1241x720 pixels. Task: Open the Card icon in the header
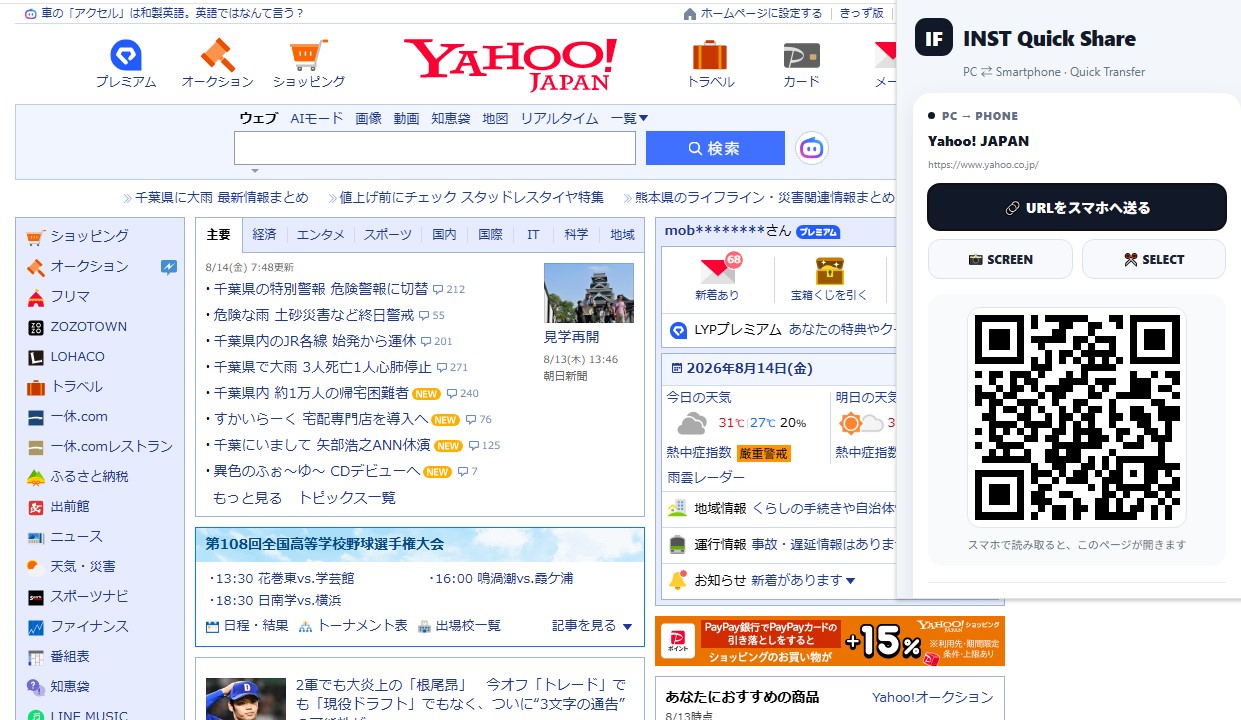801,56
